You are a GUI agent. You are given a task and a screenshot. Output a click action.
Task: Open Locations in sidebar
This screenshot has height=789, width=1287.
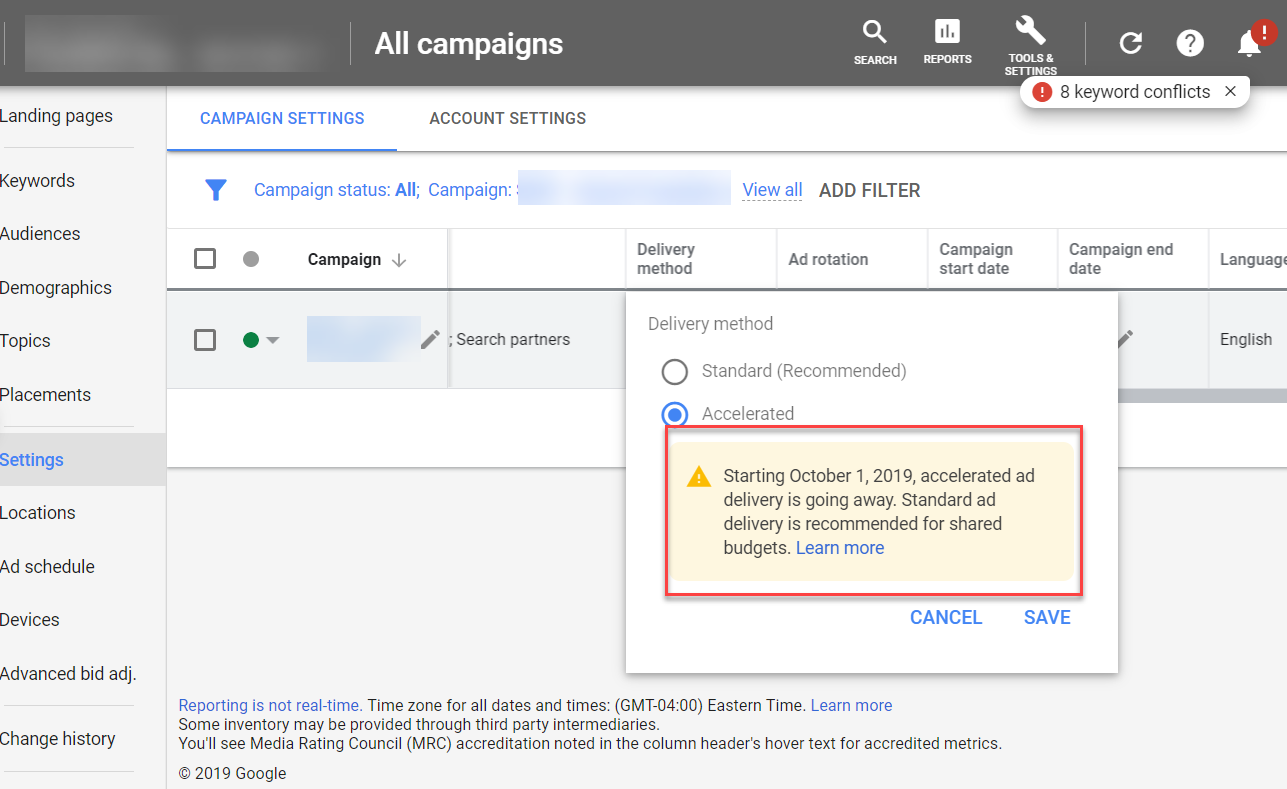pos(38,513)
